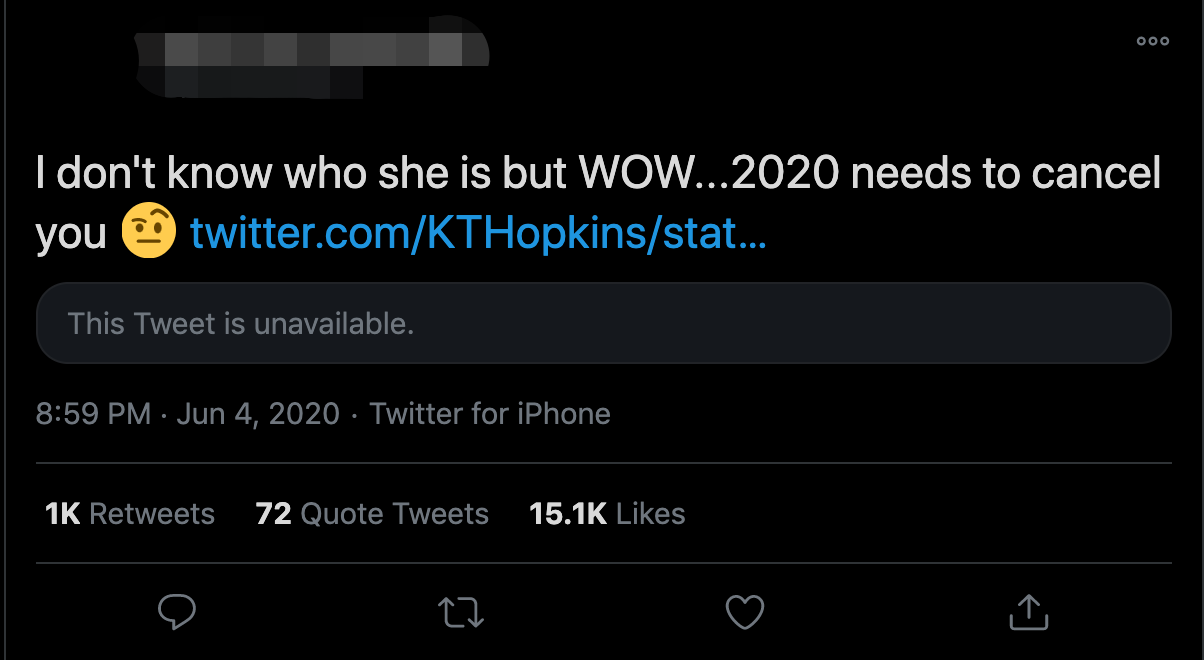Open the twitter.com/KTHopkins status link
The width and height of the screenshot is (1204, 660).
[478, 233]
